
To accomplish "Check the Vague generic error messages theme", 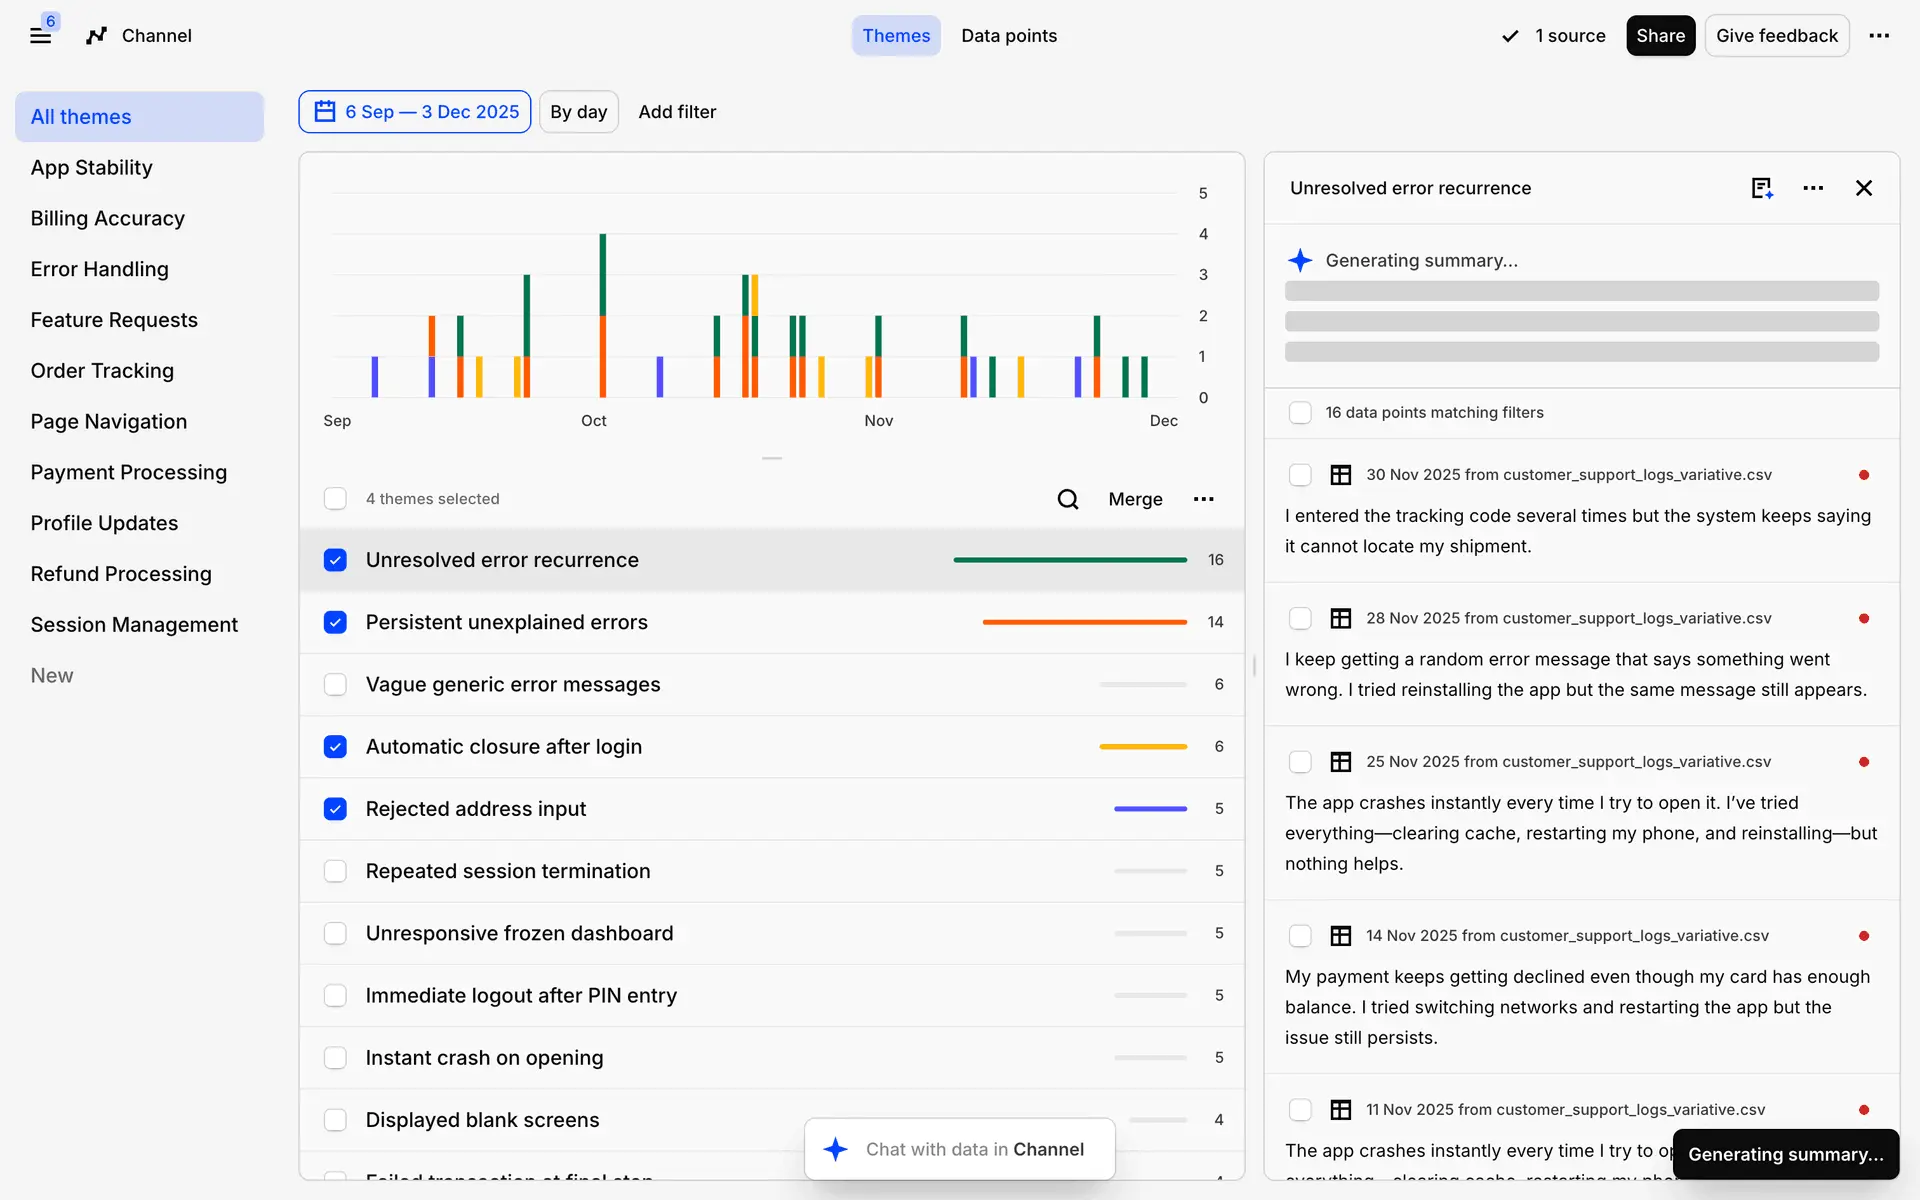I will pyautogui.click(x=335, y=685).
